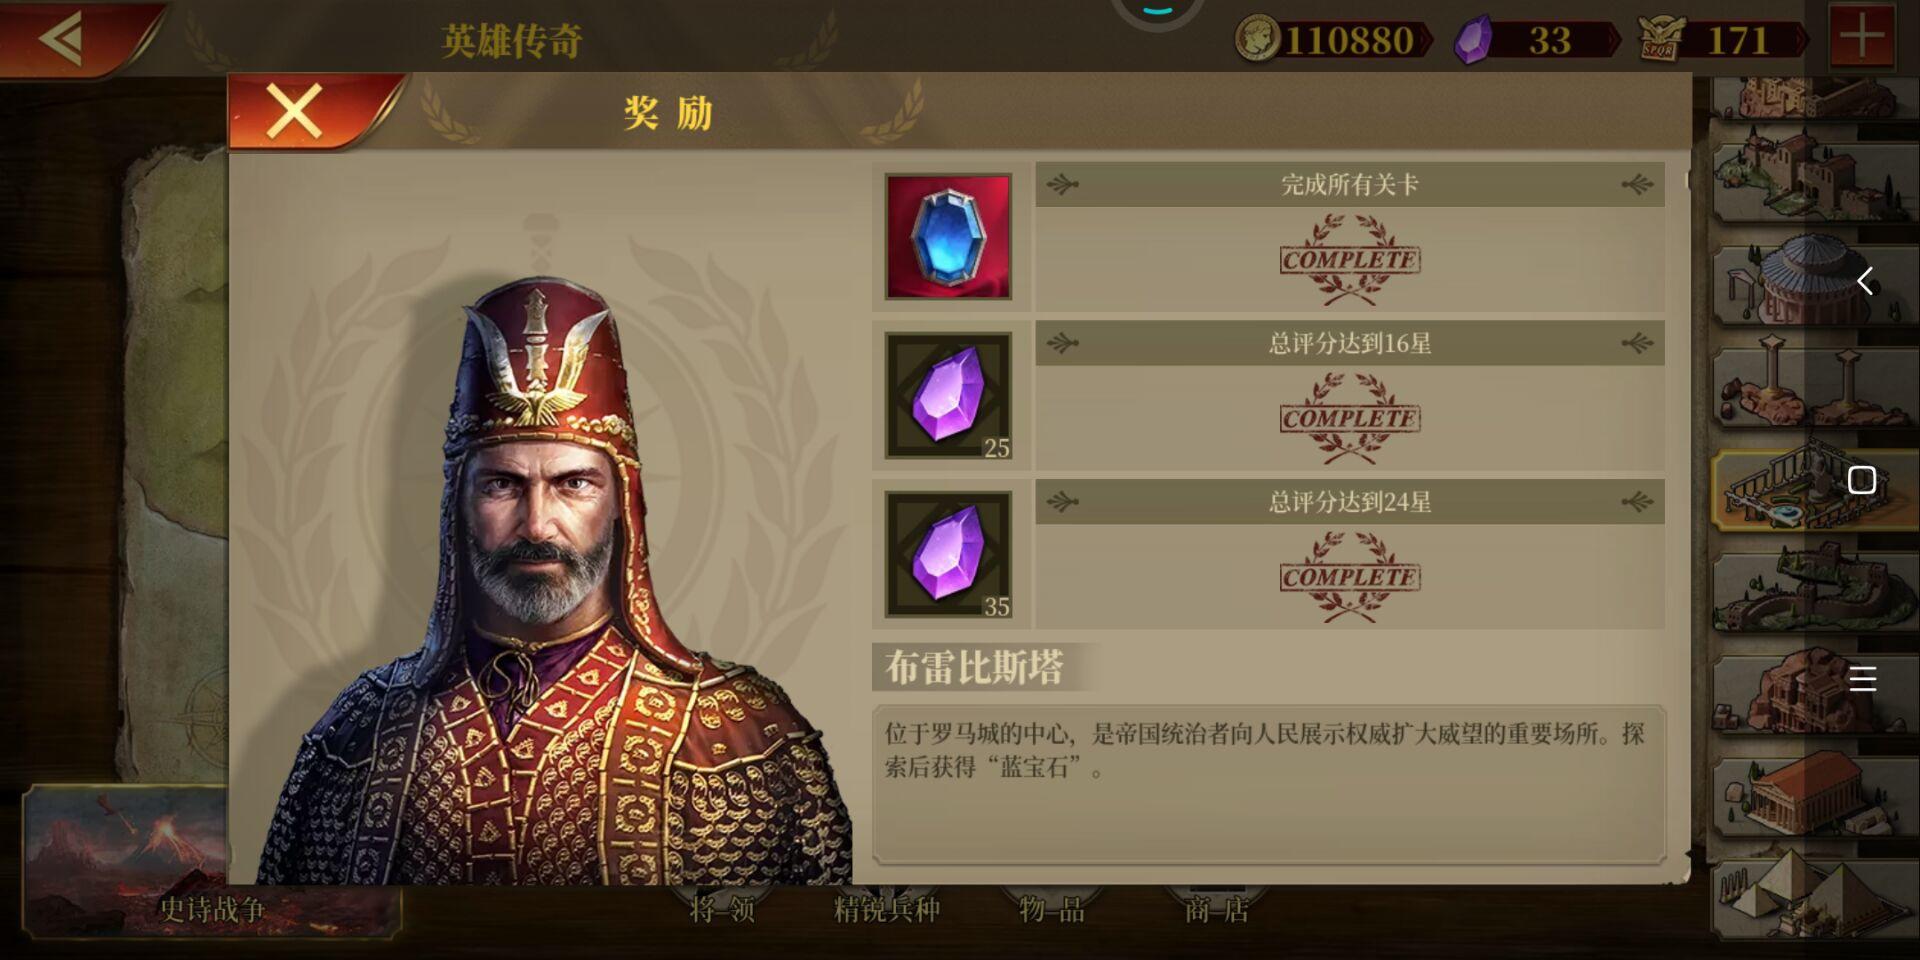
Task: Select the blue sapphire reward icon
Action: click(948, 236)
